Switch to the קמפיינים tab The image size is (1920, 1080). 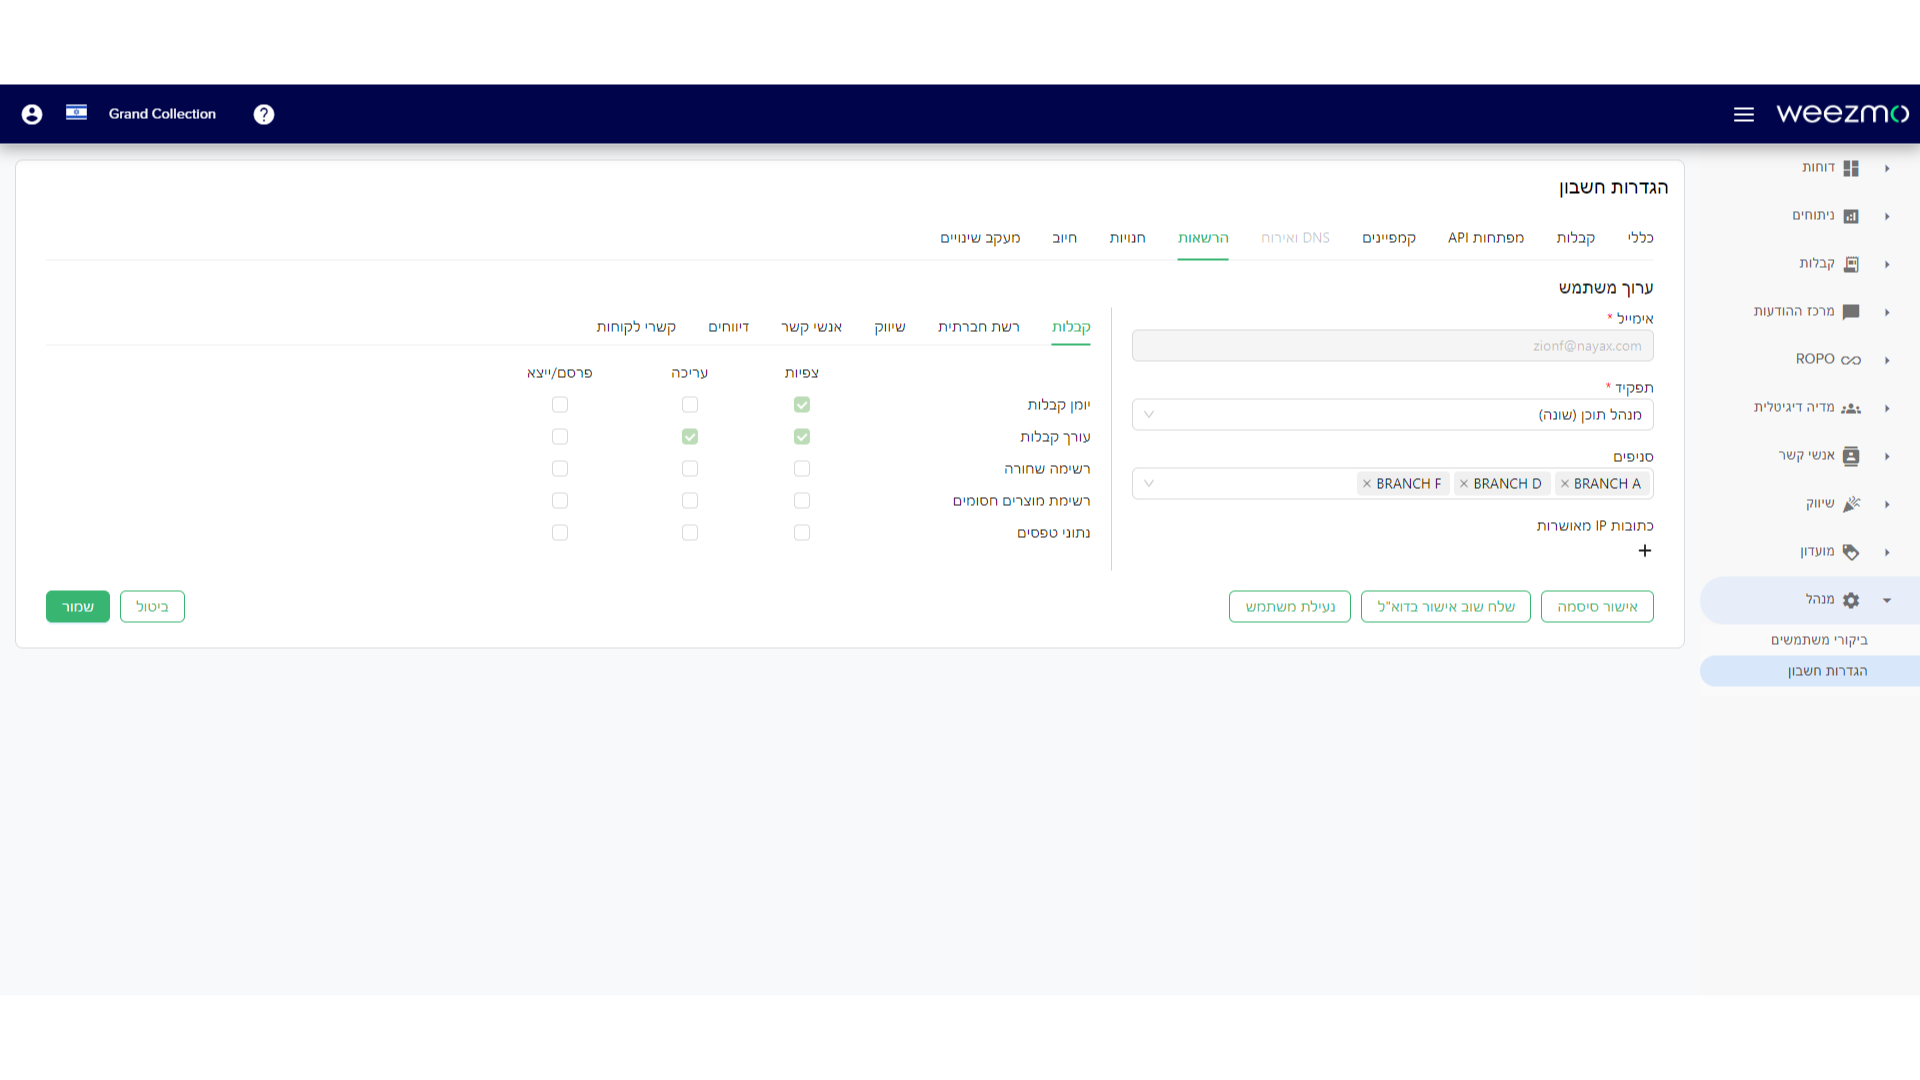[1389, 238]
